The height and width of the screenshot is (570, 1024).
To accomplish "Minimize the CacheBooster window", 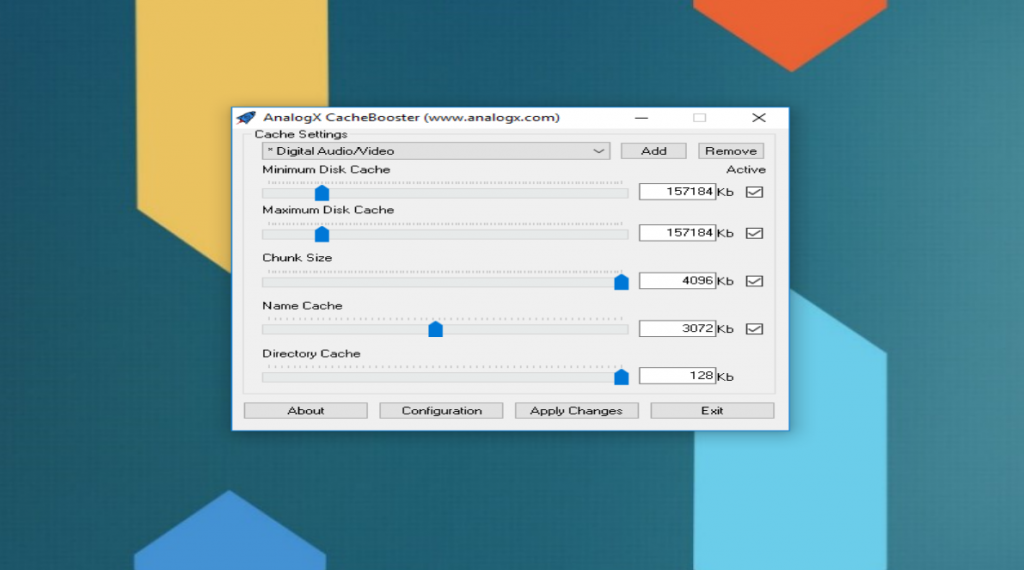I will [641, 118].
